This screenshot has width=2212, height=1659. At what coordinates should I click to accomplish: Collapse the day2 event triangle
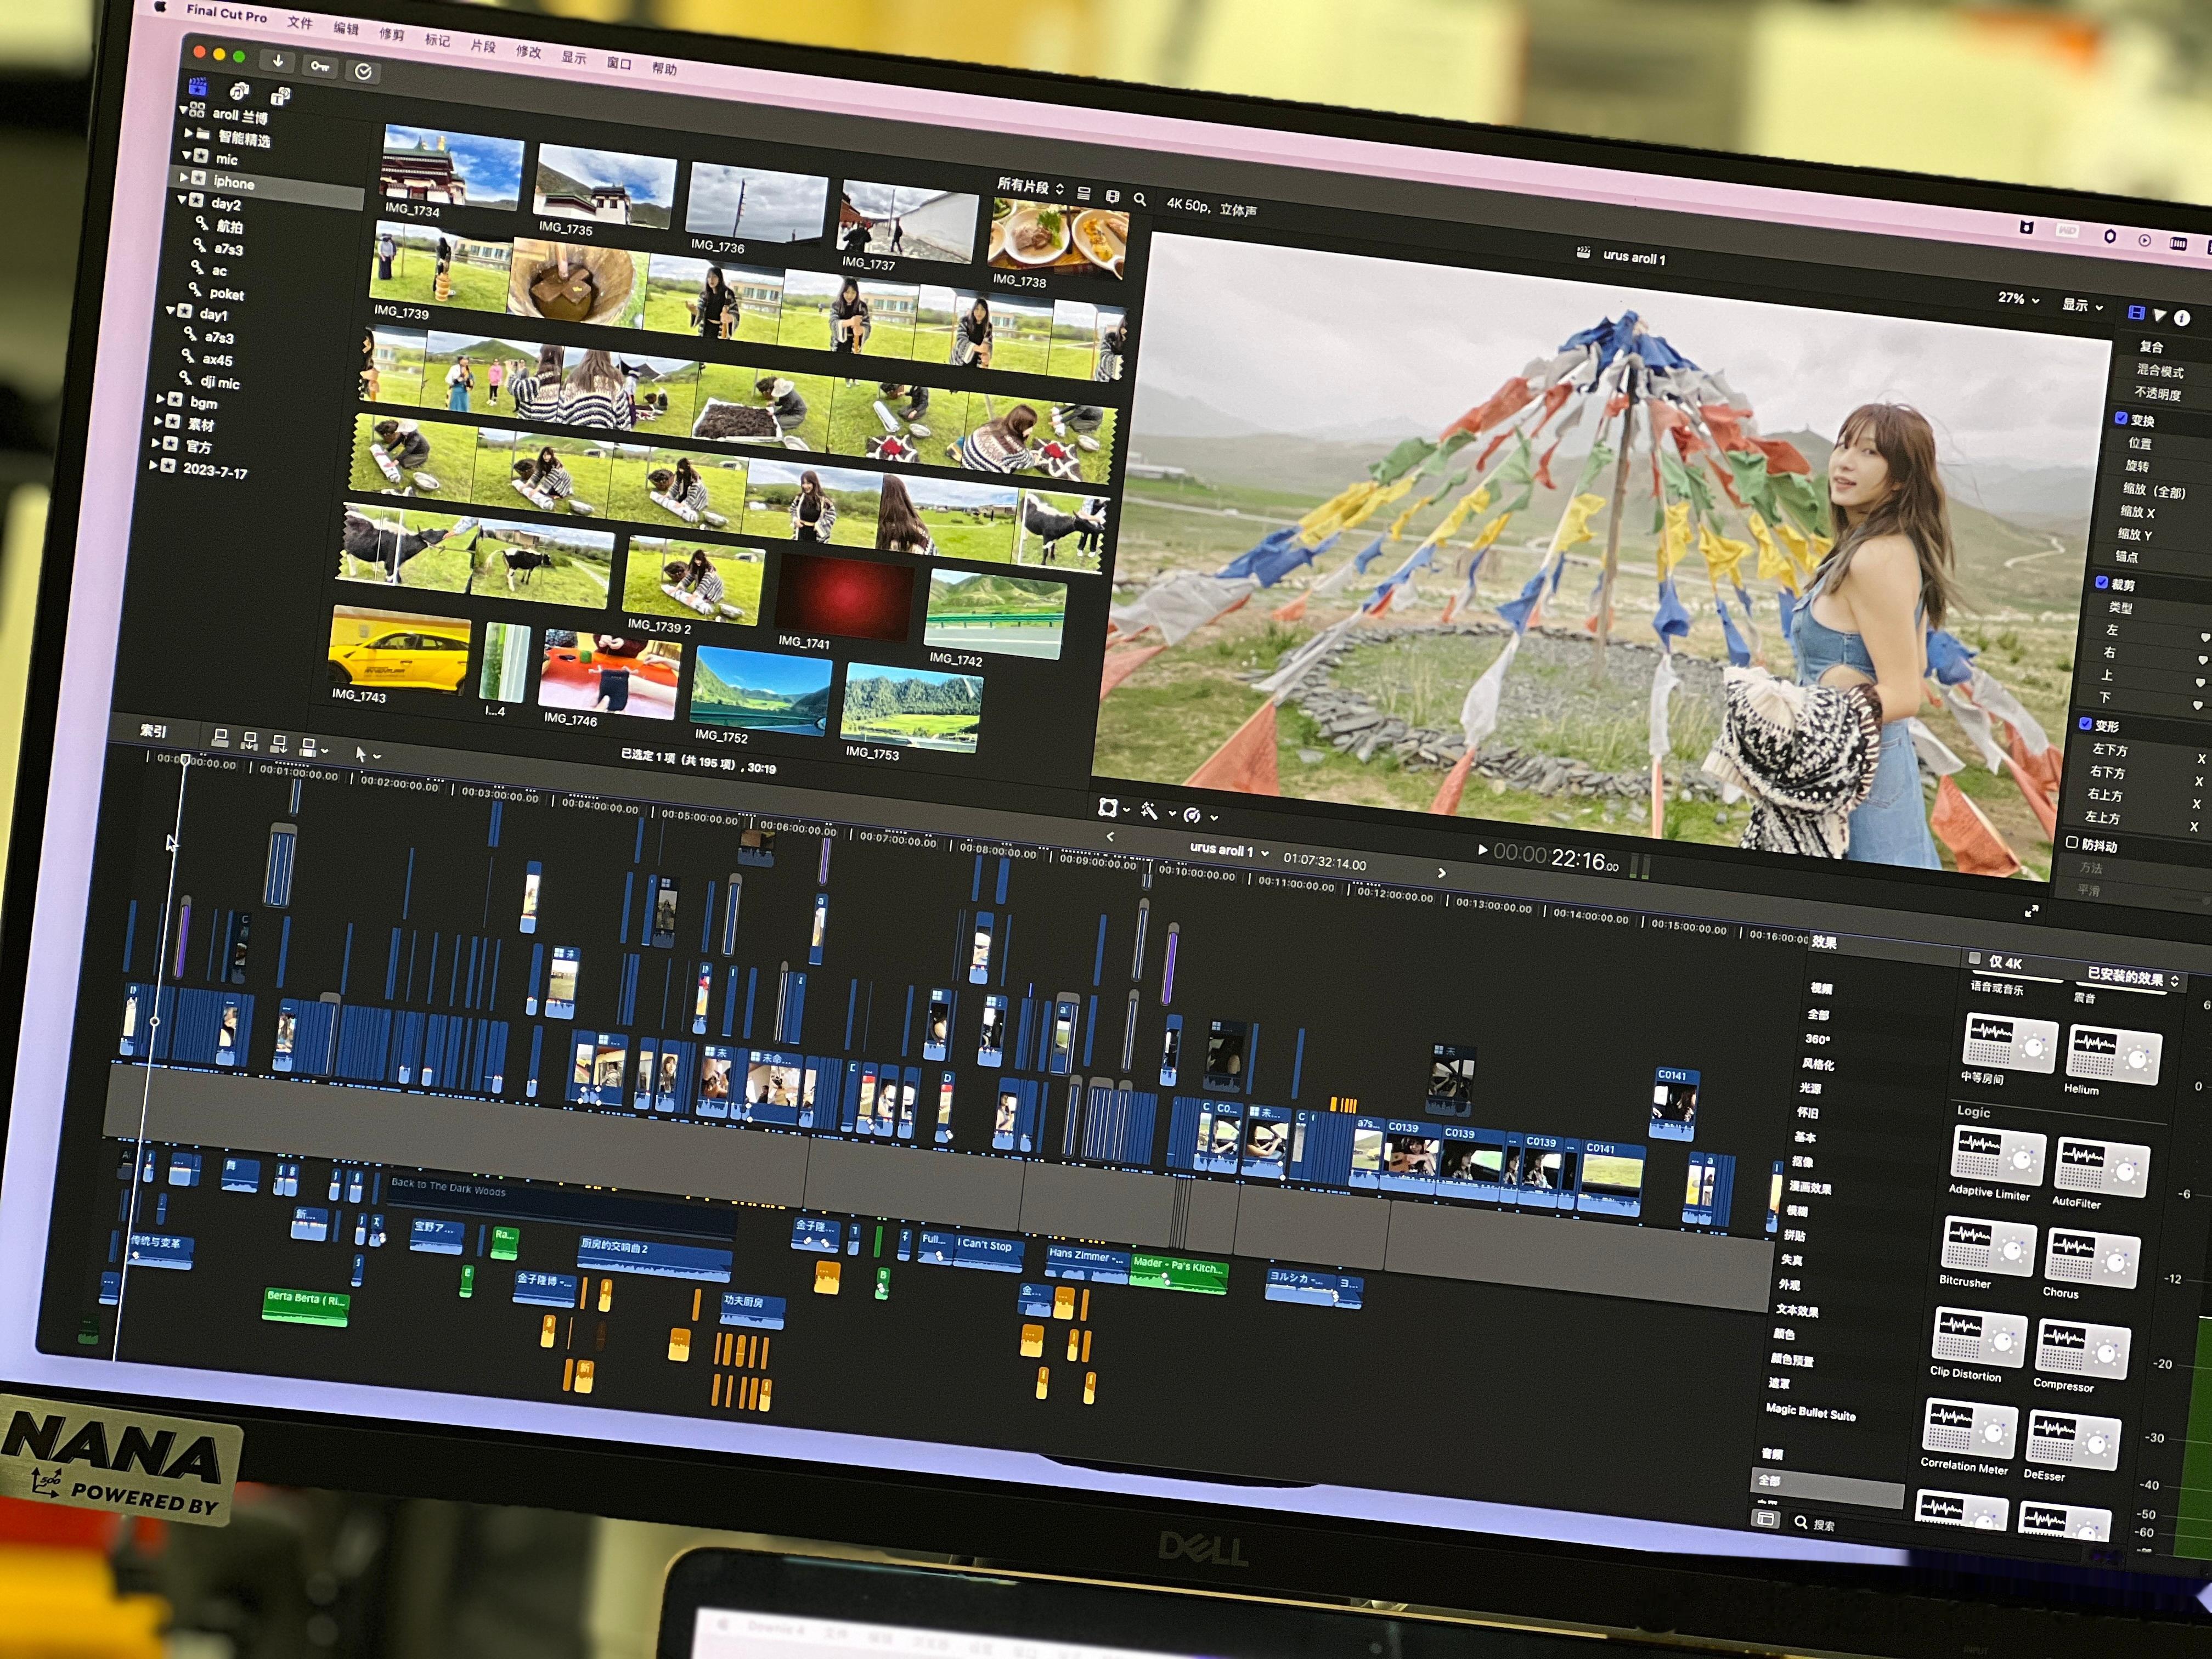(182, 199)
